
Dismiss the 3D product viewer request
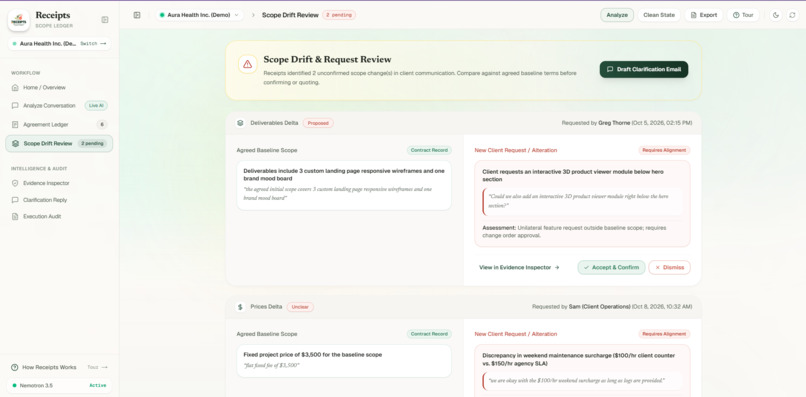click(x=669, y=267)
